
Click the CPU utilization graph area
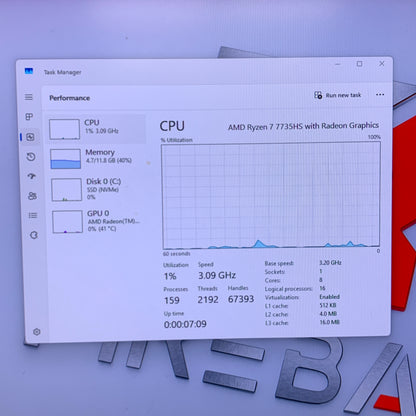pyautogui.click(x=271, y=196)
